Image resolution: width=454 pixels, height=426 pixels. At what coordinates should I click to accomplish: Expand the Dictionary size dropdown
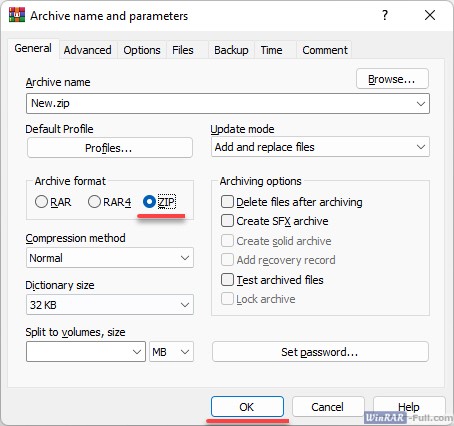pyautogui.click(x=185, y=305)
